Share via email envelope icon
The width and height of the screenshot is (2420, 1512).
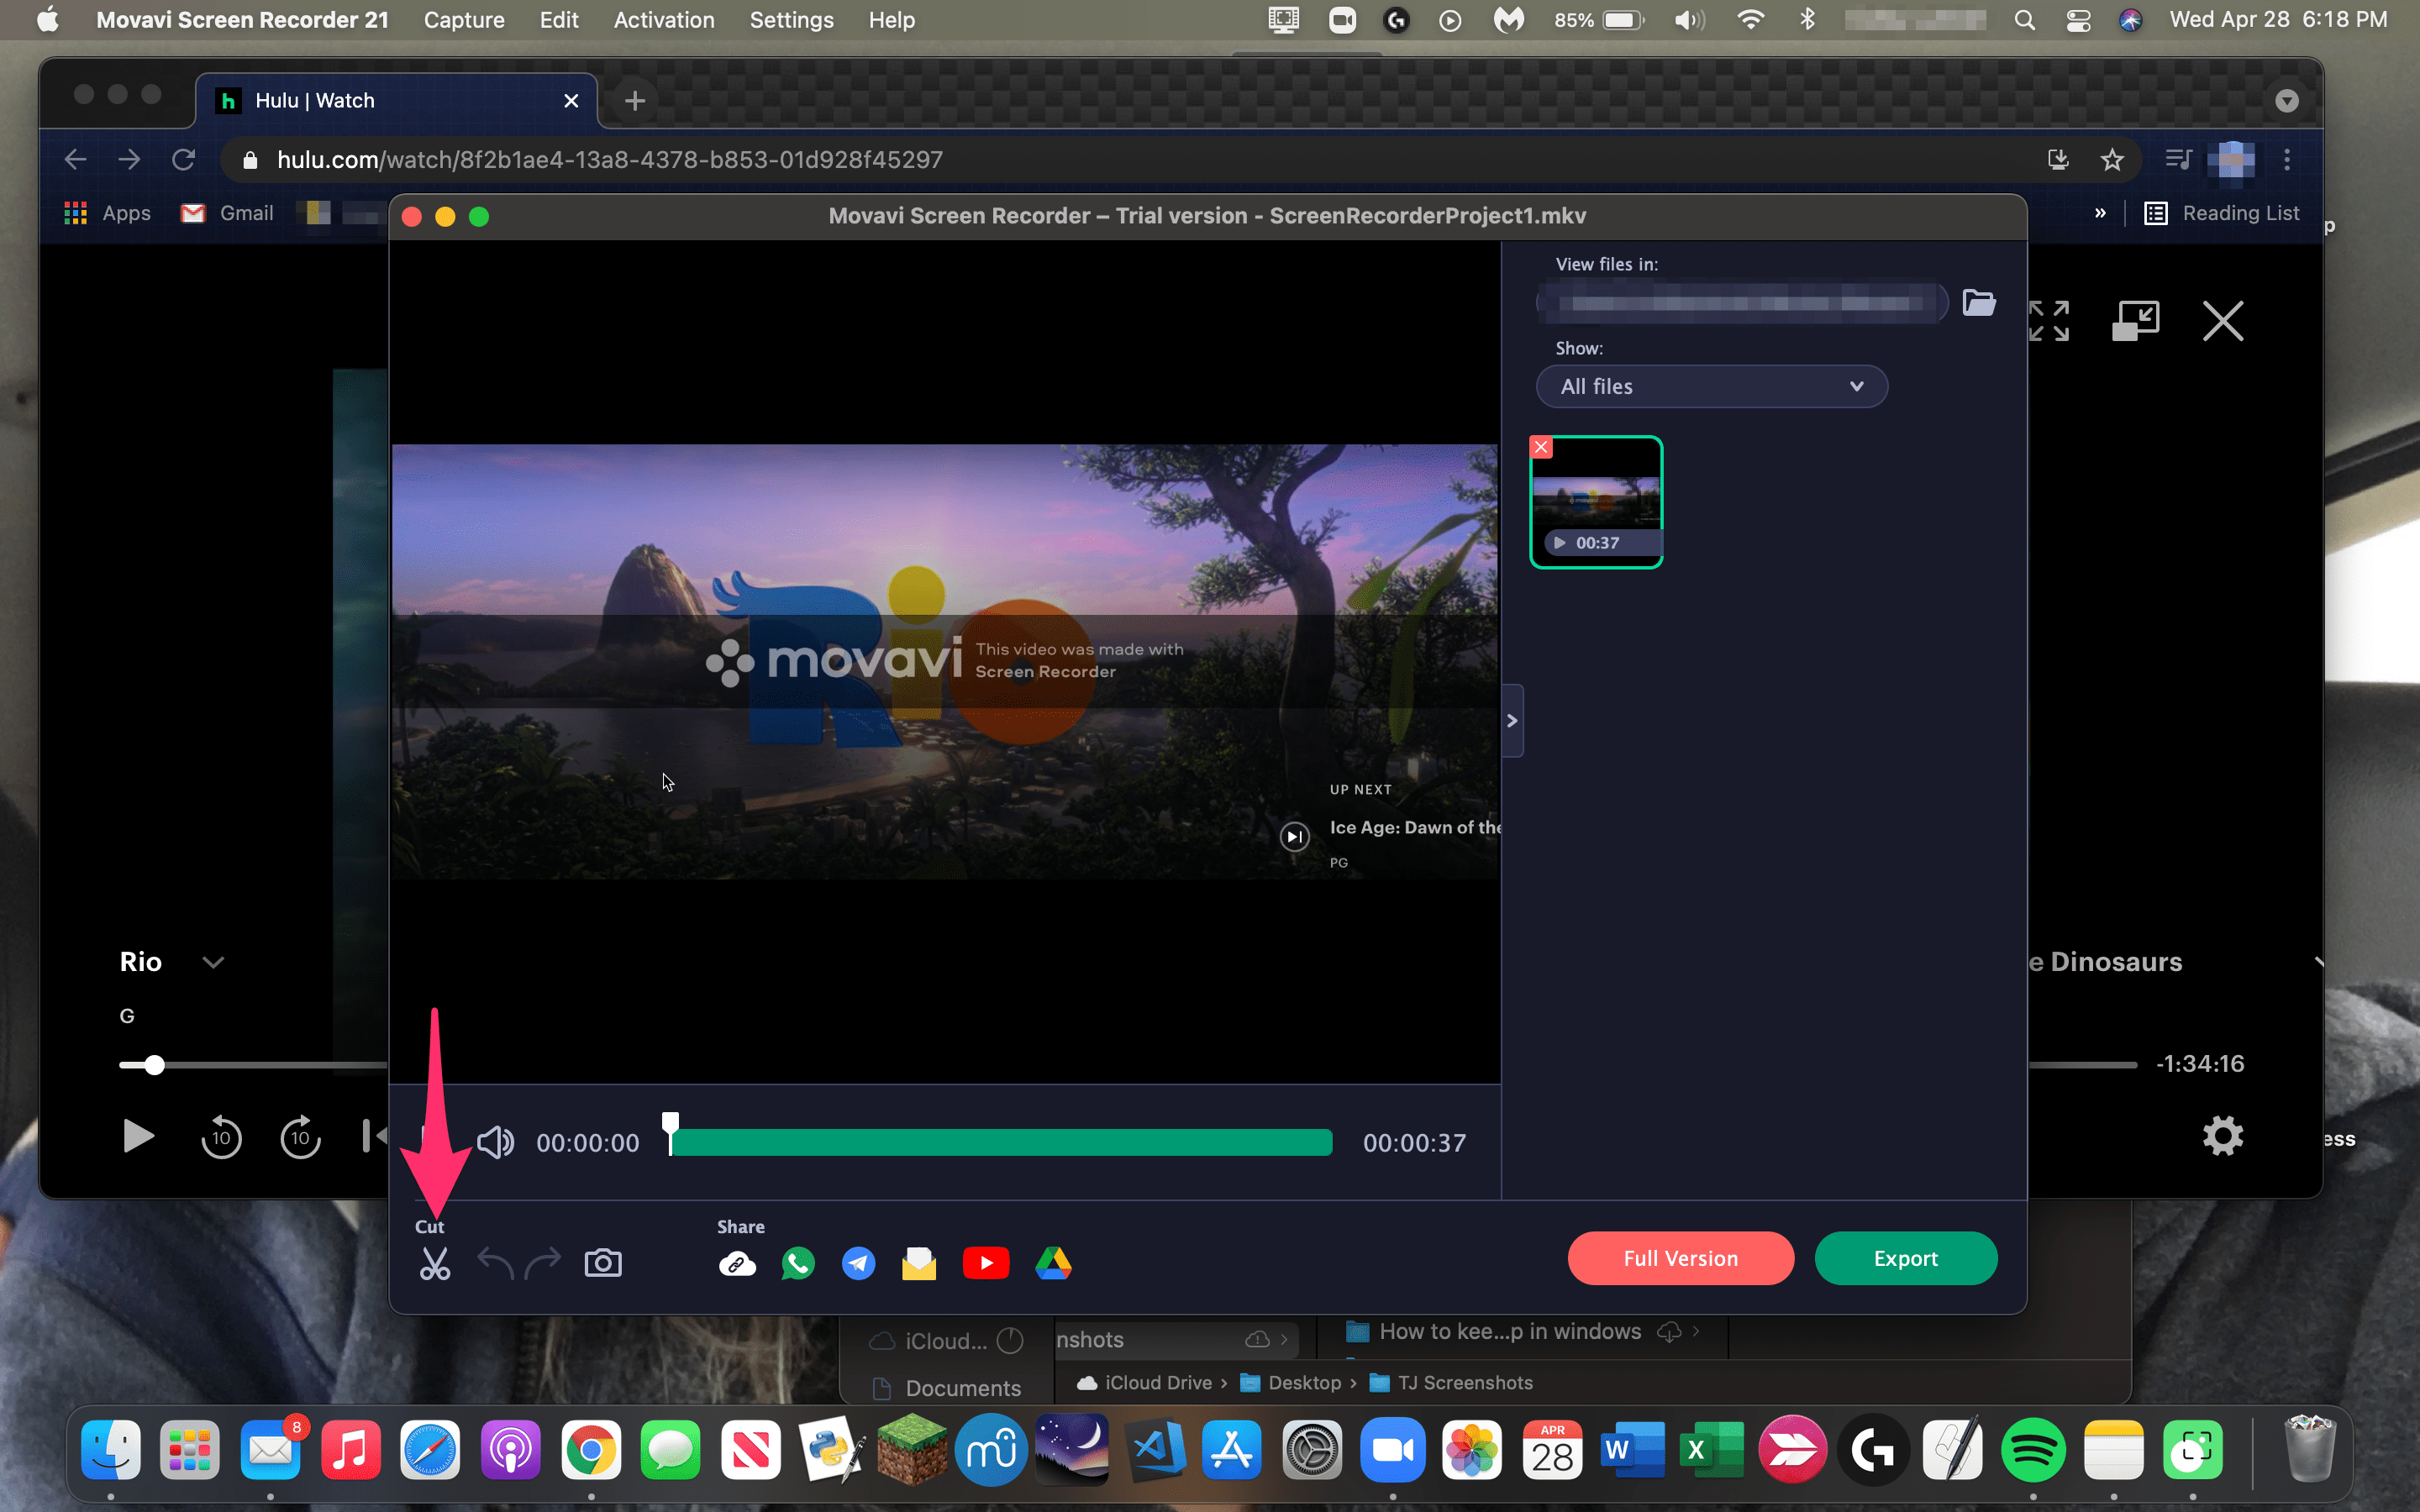(918, 1263)
